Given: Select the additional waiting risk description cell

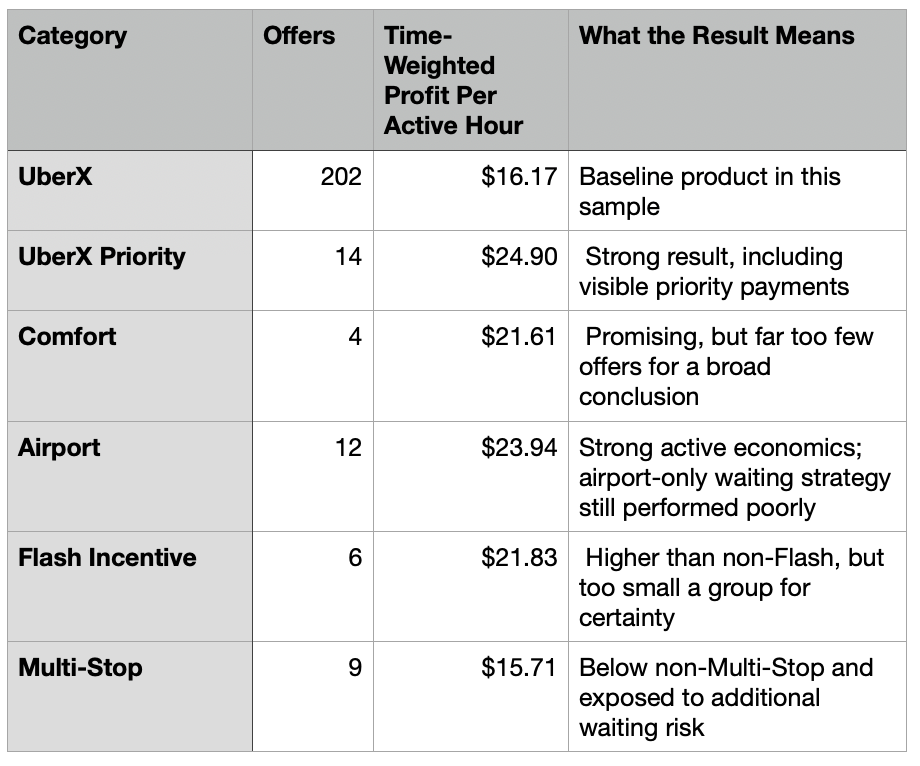Looking at the screenshot, I should (x=737, y=696).
